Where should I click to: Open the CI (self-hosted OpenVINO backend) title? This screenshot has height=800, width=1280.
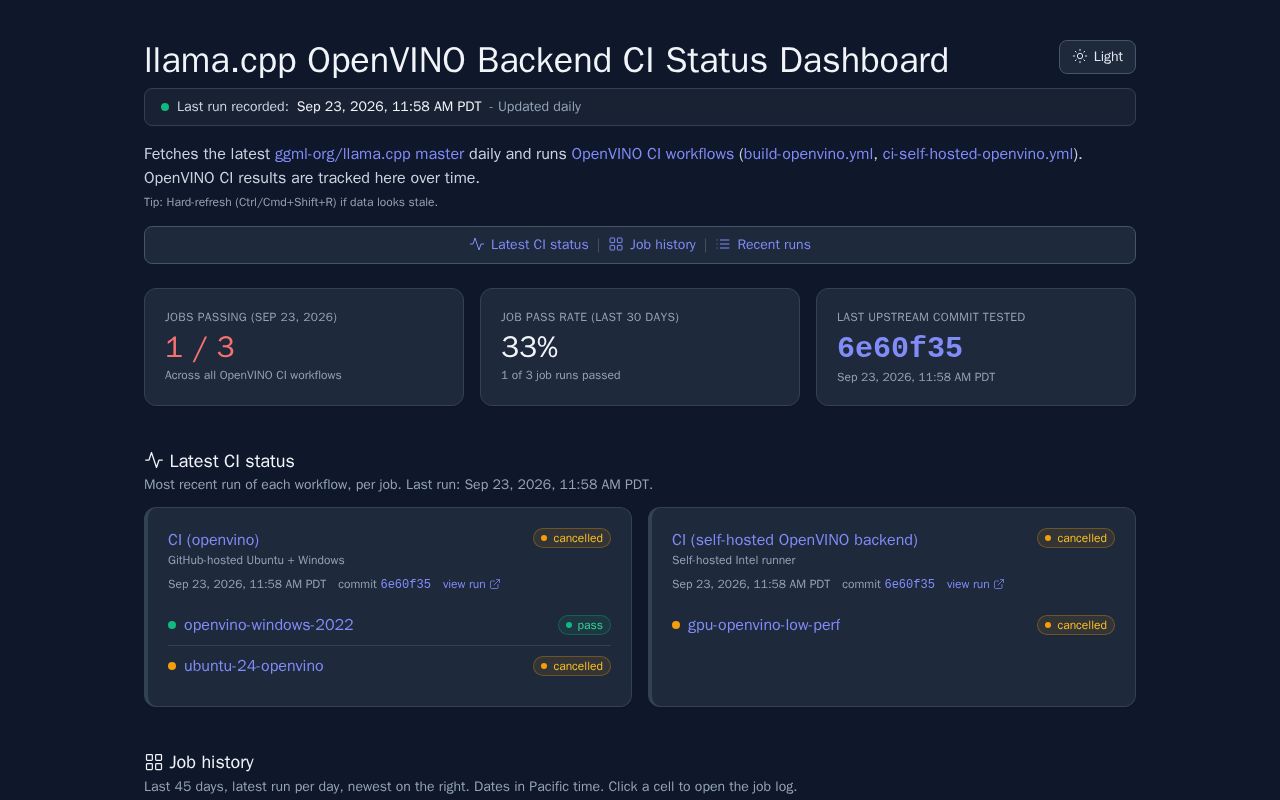[795, 540]
